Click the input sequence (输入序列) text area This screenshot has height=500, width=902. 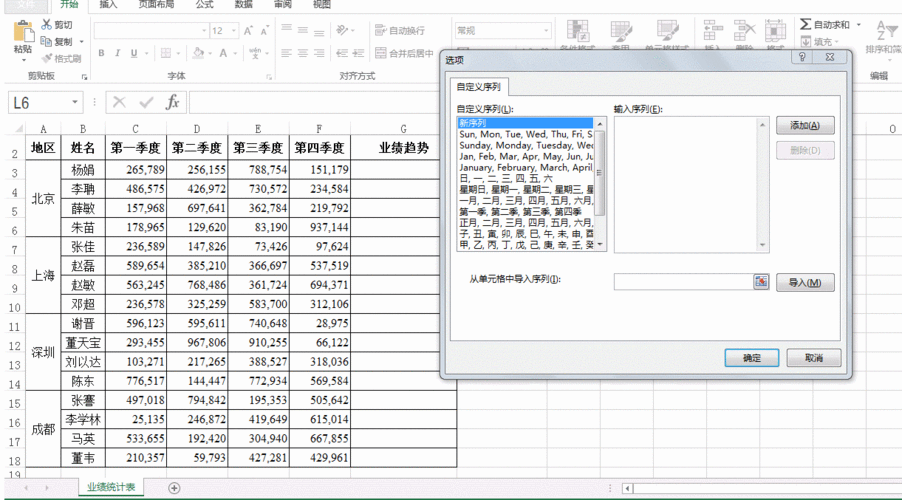tap(691, 185)
